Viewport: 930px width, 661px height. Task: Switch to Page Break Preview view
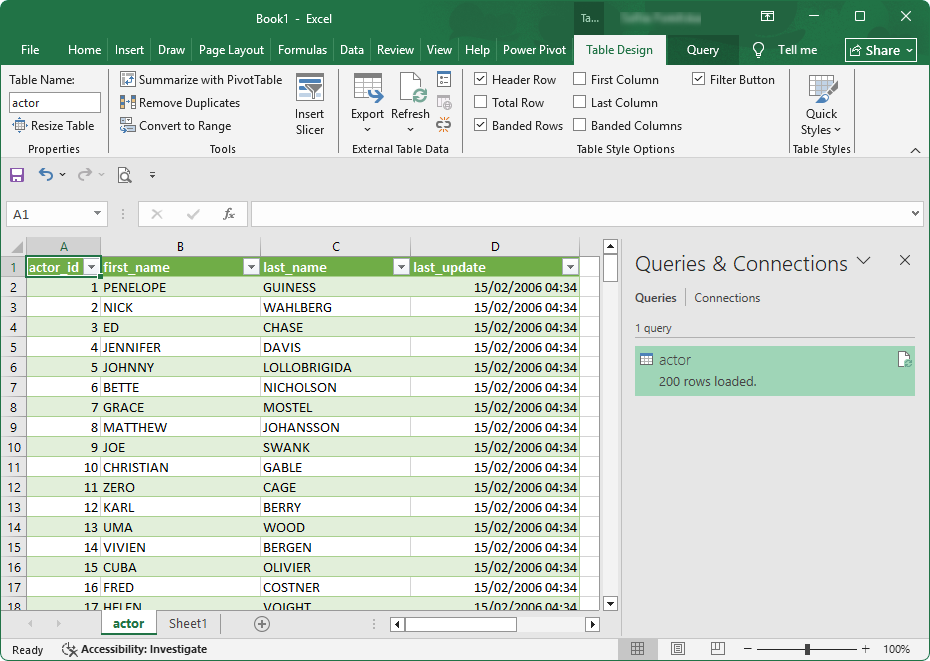[717, 649]
